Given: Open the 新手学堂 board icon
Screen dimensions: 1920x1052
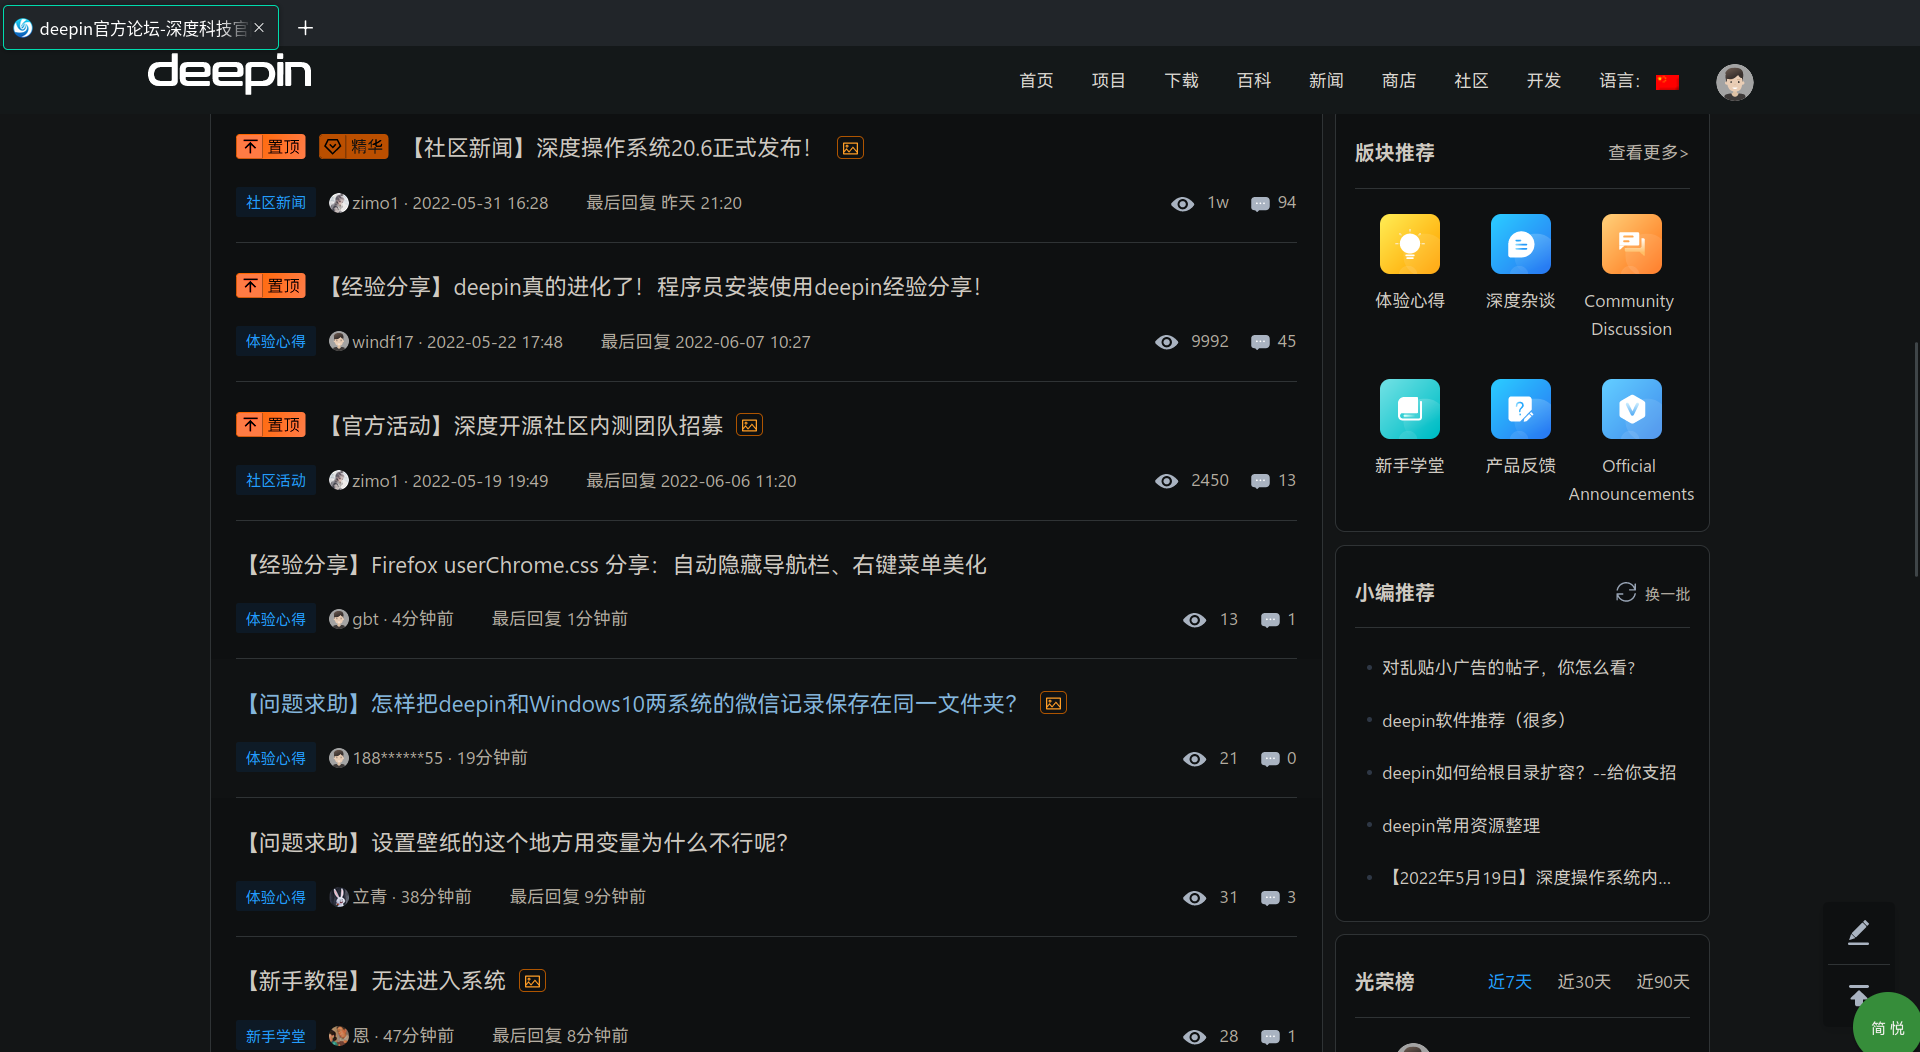Looking at the screenshot, I should tap(1410, 408).
